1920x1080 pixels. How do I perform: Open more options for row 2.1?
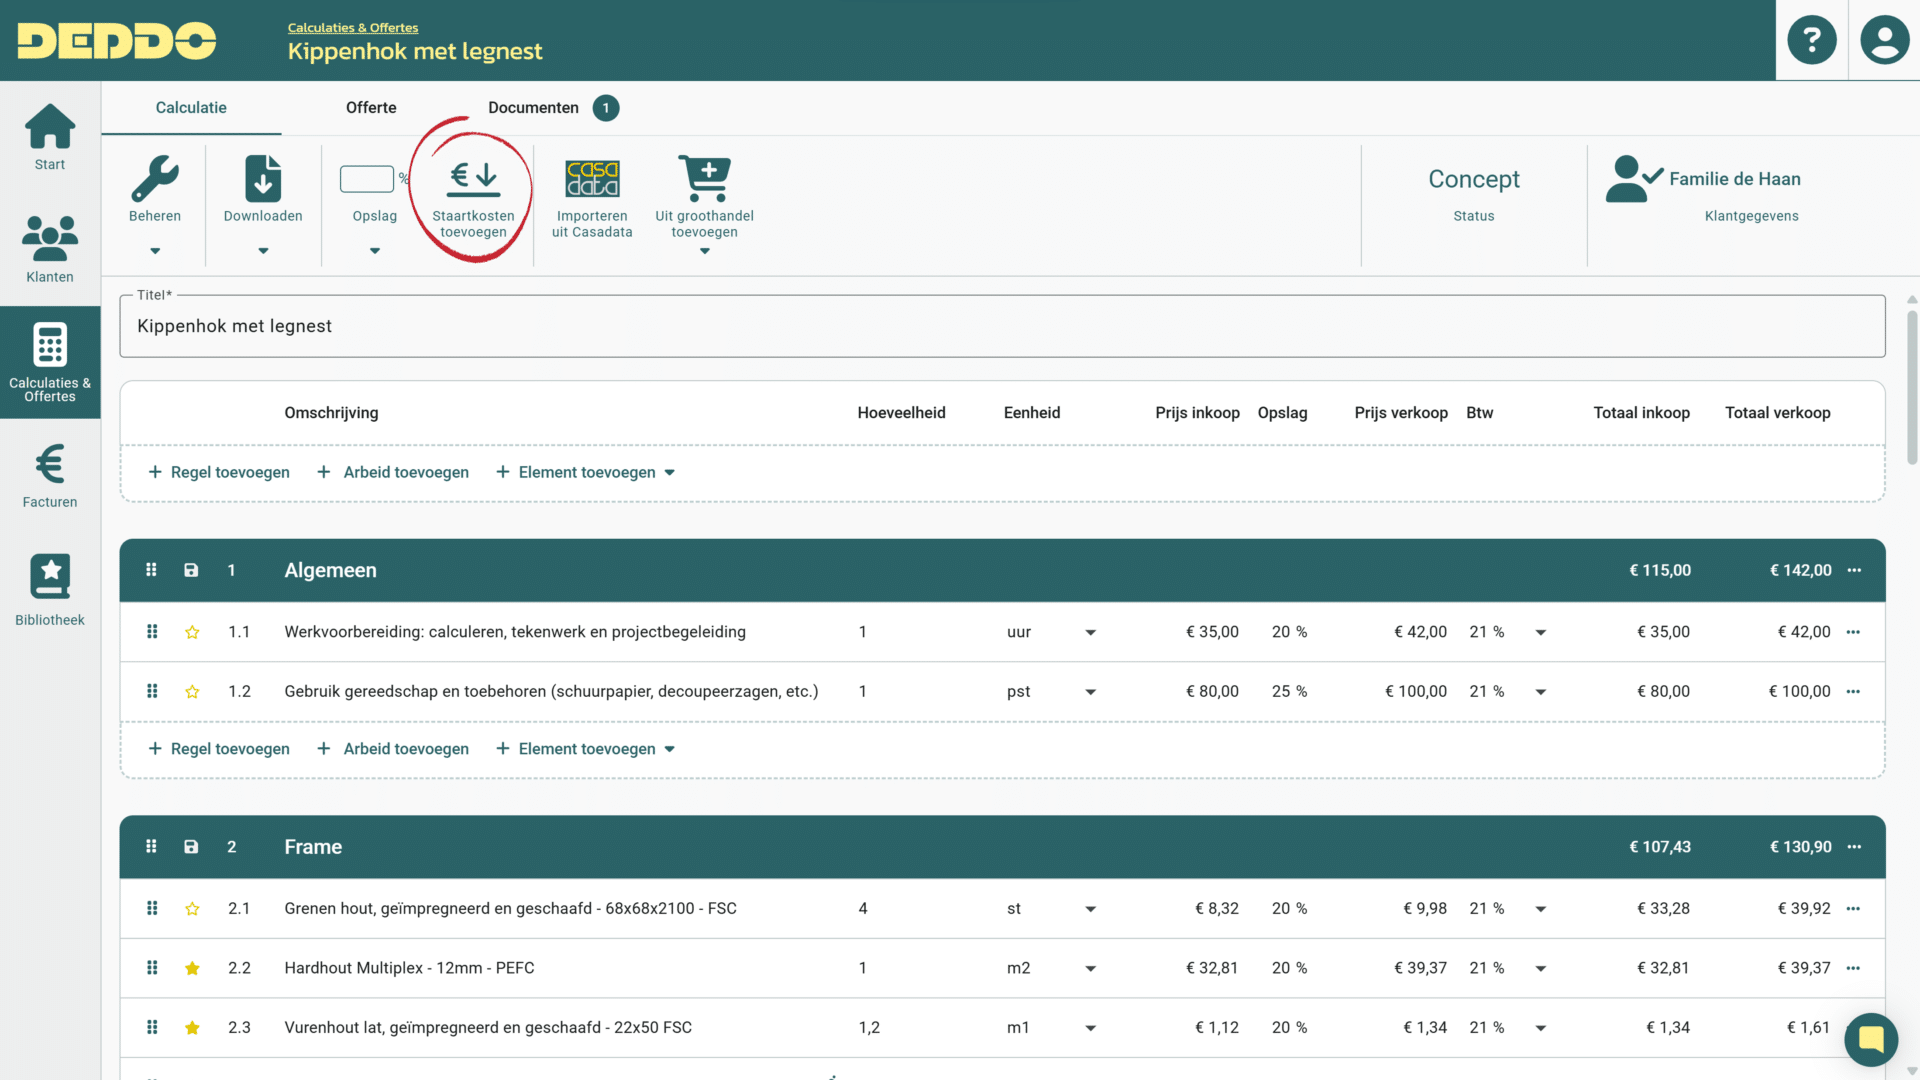tap(1853, 909)
